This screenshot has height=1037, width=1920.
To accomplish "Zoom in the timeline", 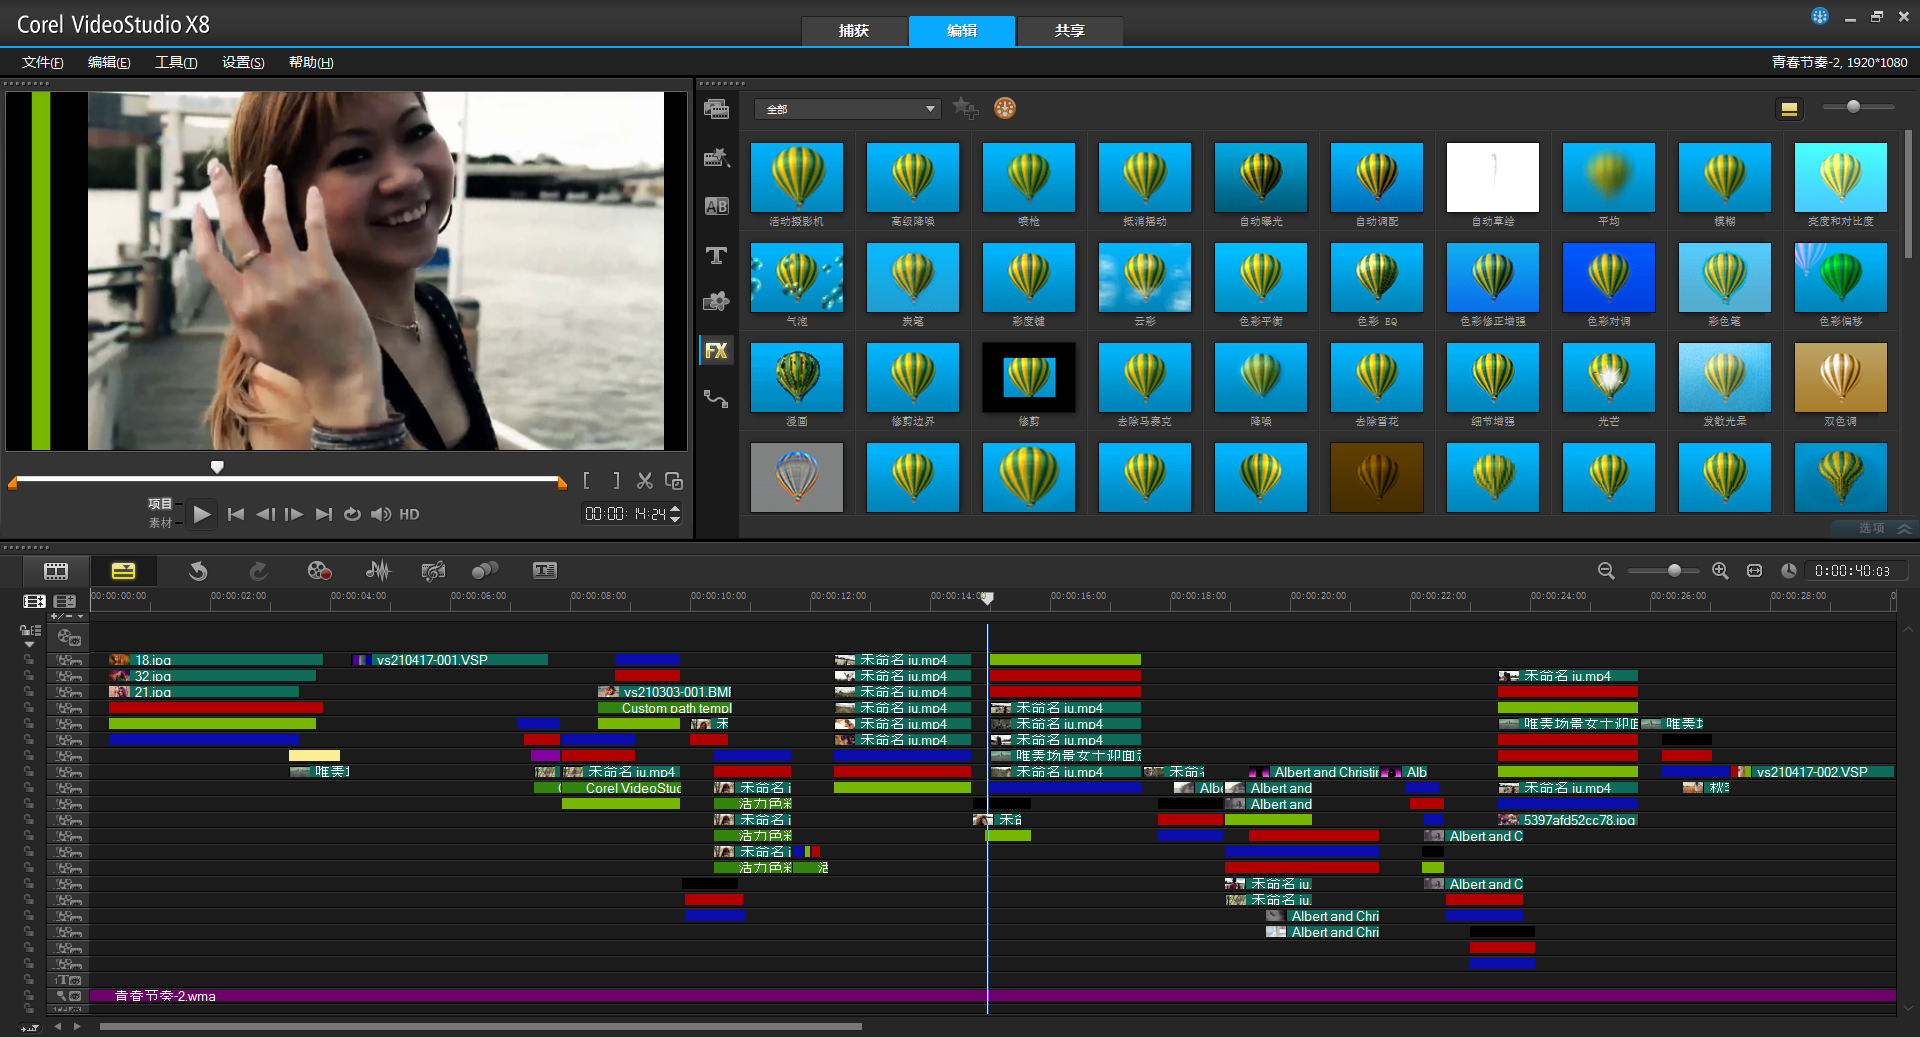I will (1720, 570).
